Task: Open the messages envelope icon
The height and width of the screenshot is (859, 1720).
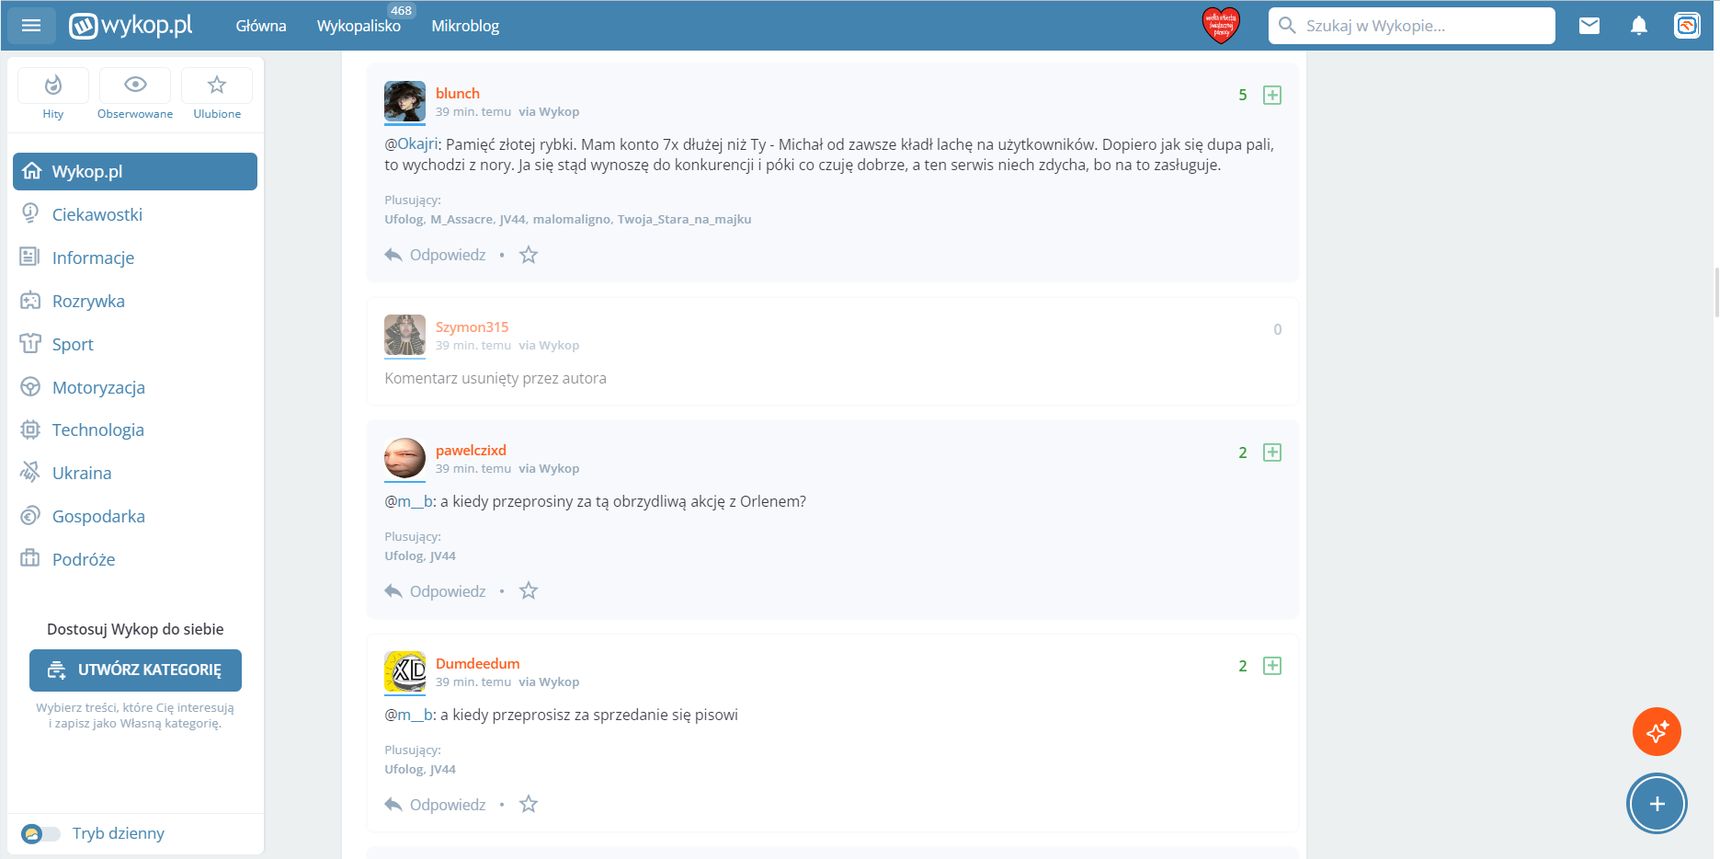Action: (1589, 26)
